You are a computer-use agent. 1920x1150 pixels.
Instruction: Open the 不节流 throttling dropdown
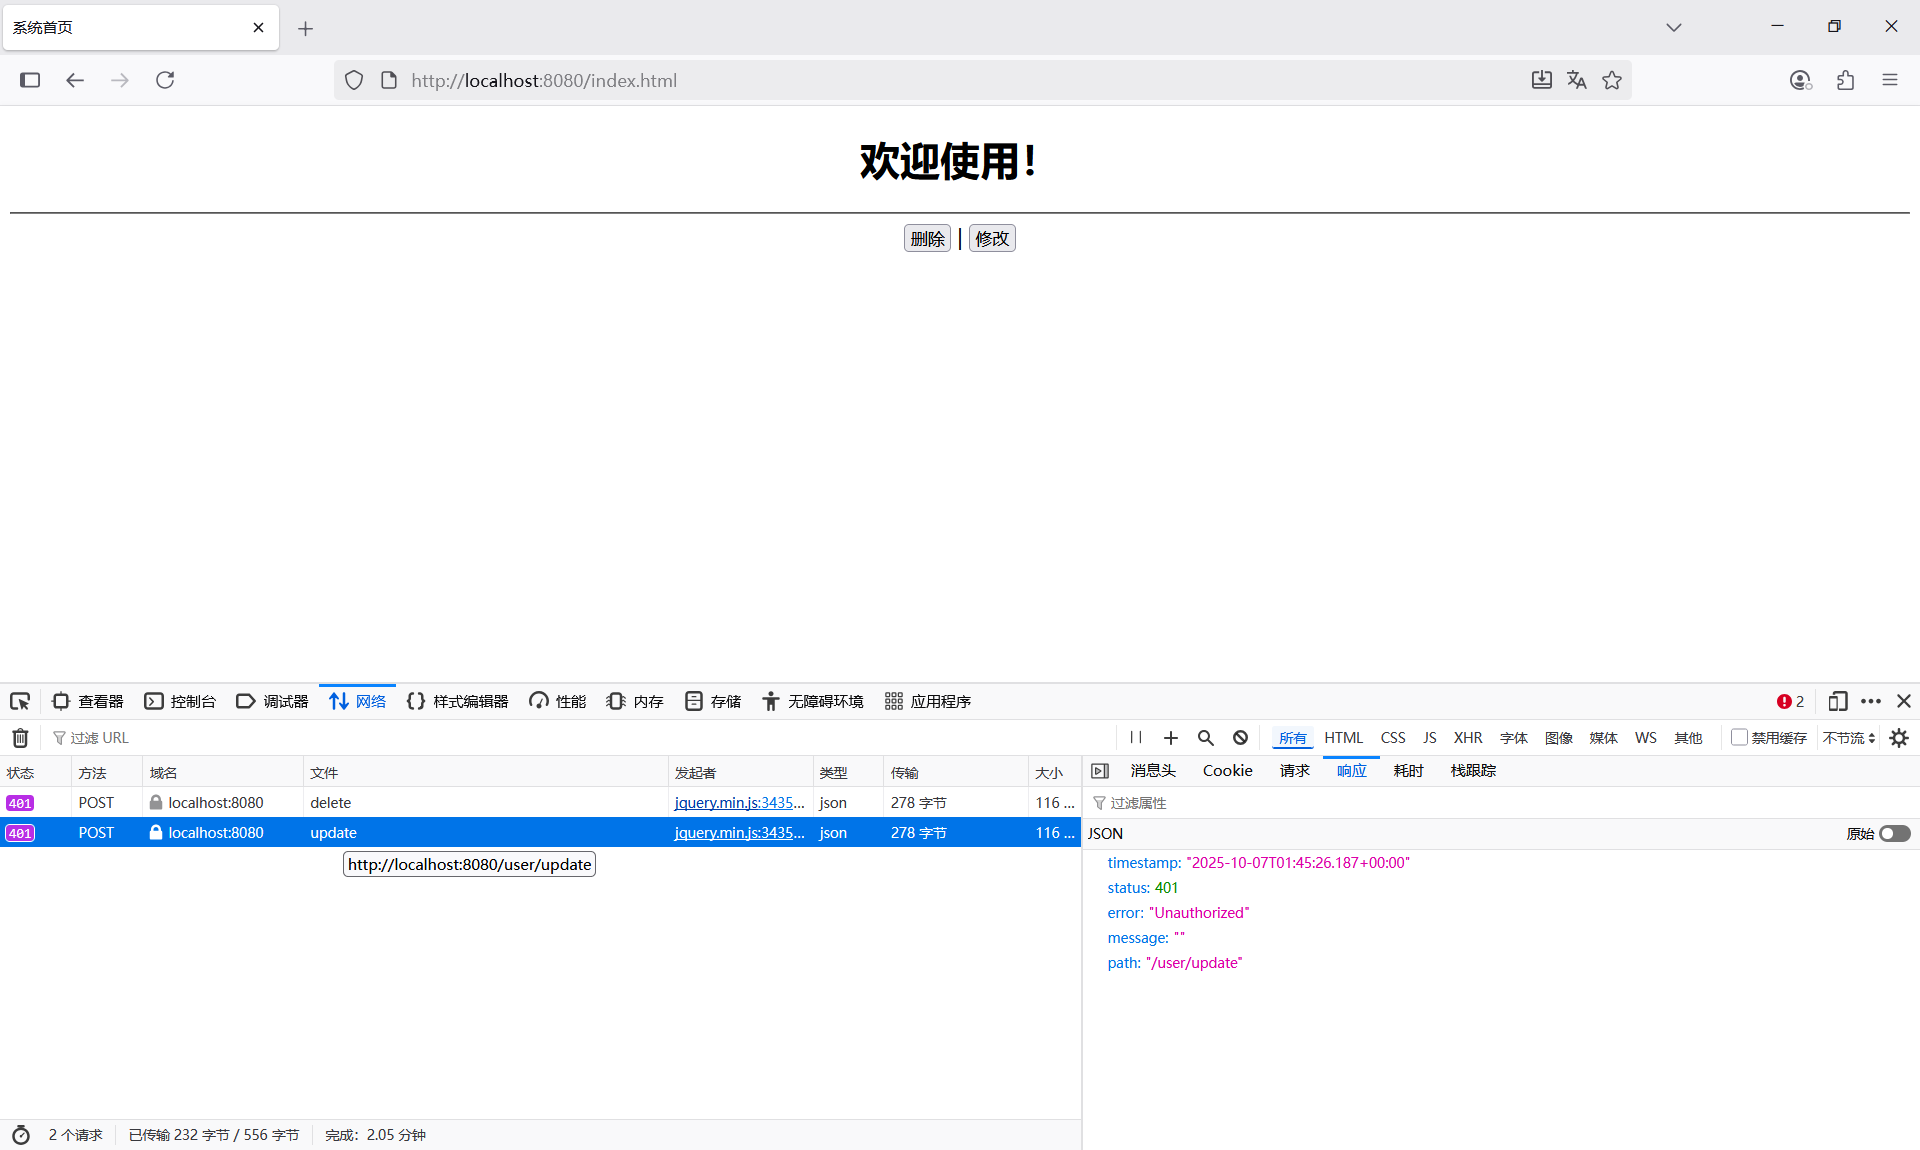pyautogui.click(x=1847, y=737)
